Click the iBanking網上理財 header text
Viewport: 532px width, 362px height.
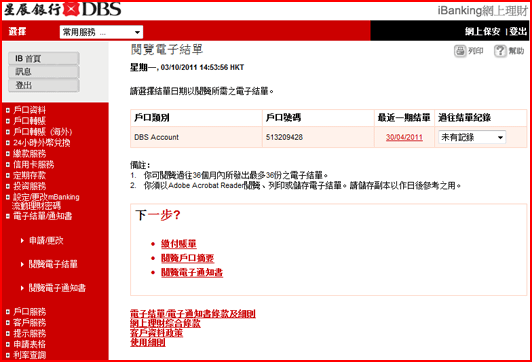click(482, 11)
